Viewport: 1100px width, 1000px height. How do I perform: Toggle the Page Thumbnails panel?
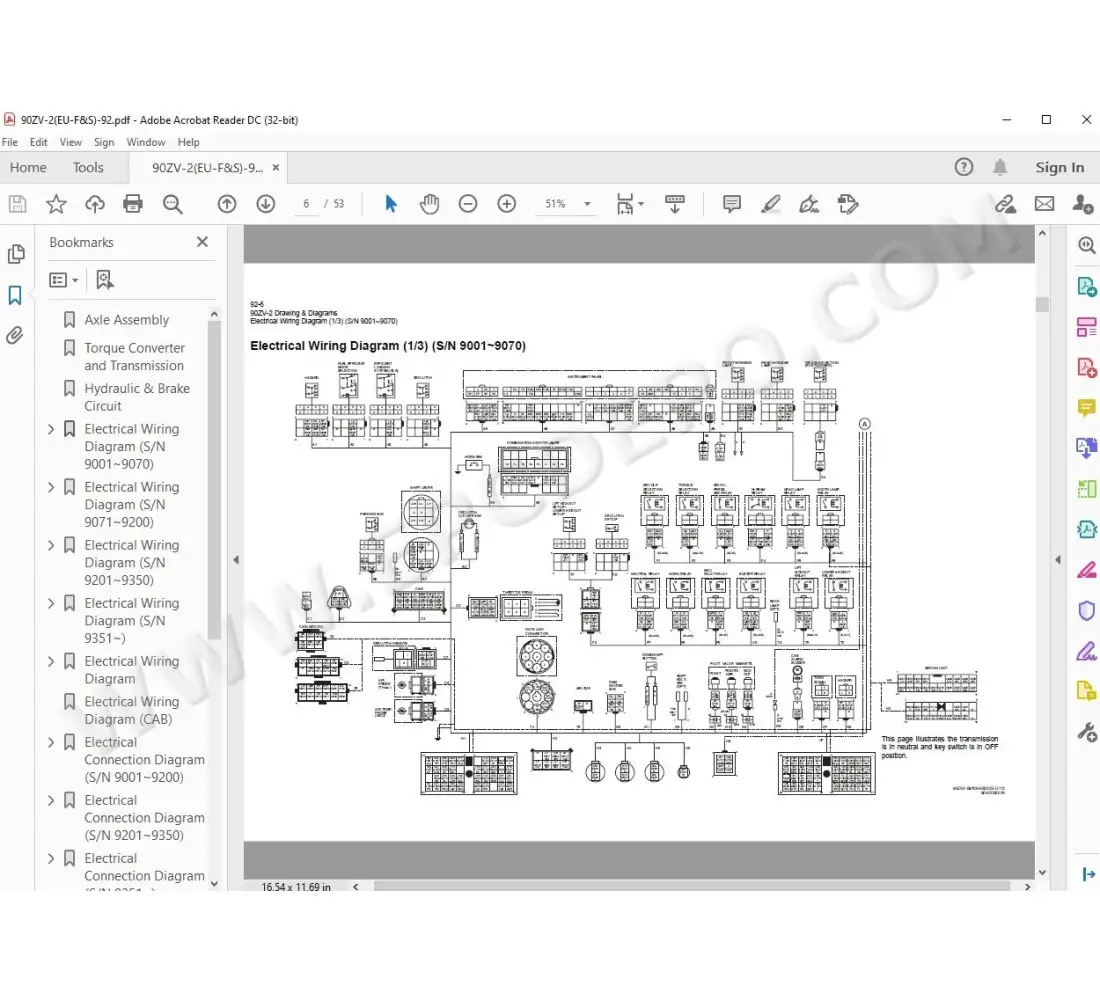pyautogui.click(x=15, y=254)
